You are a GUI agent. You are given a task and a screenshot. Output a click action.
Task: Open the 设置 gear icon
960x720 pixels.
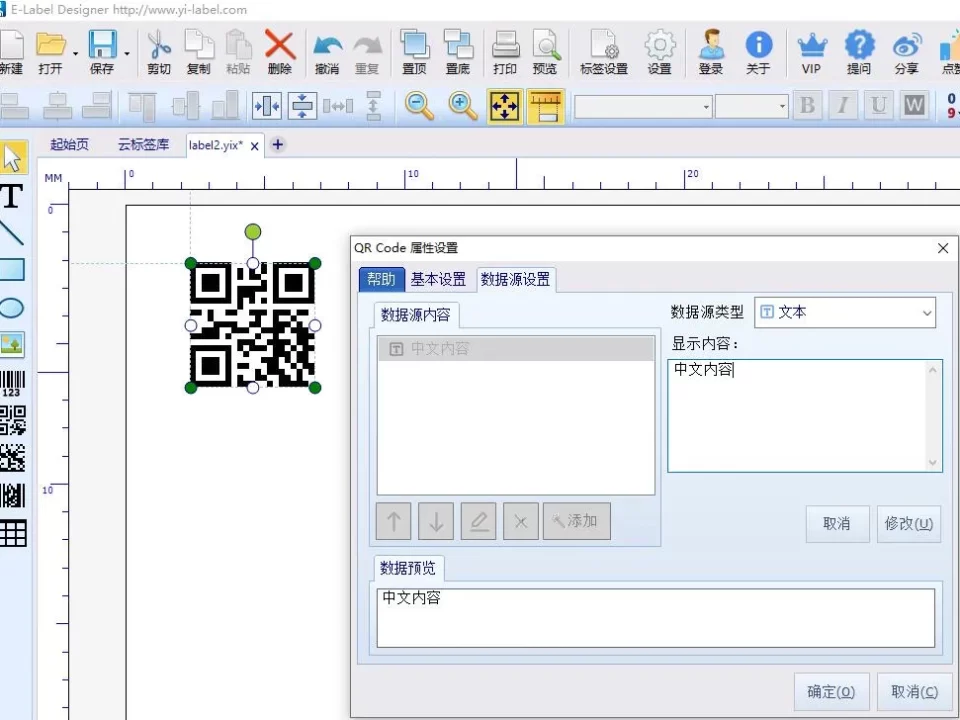click(x=659, y=51)
